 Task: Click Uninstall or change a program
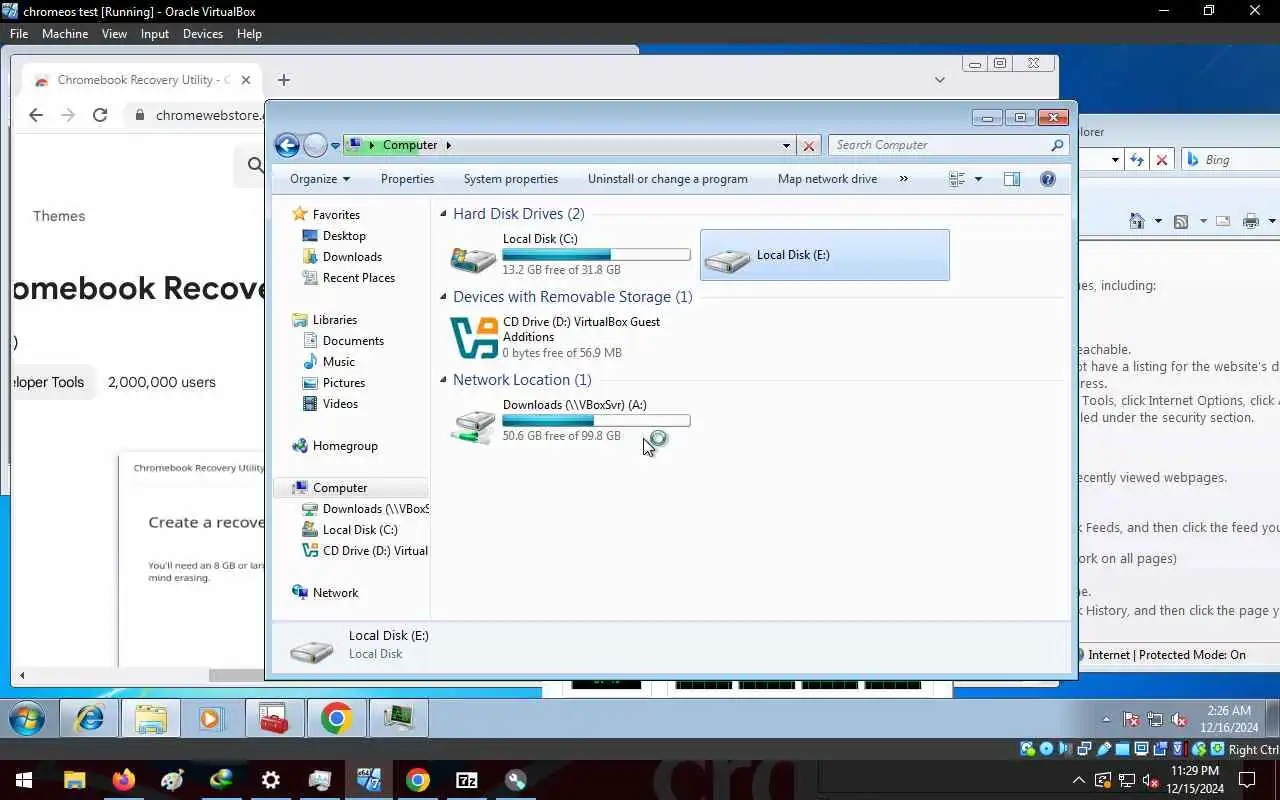(x=668, y=179)
